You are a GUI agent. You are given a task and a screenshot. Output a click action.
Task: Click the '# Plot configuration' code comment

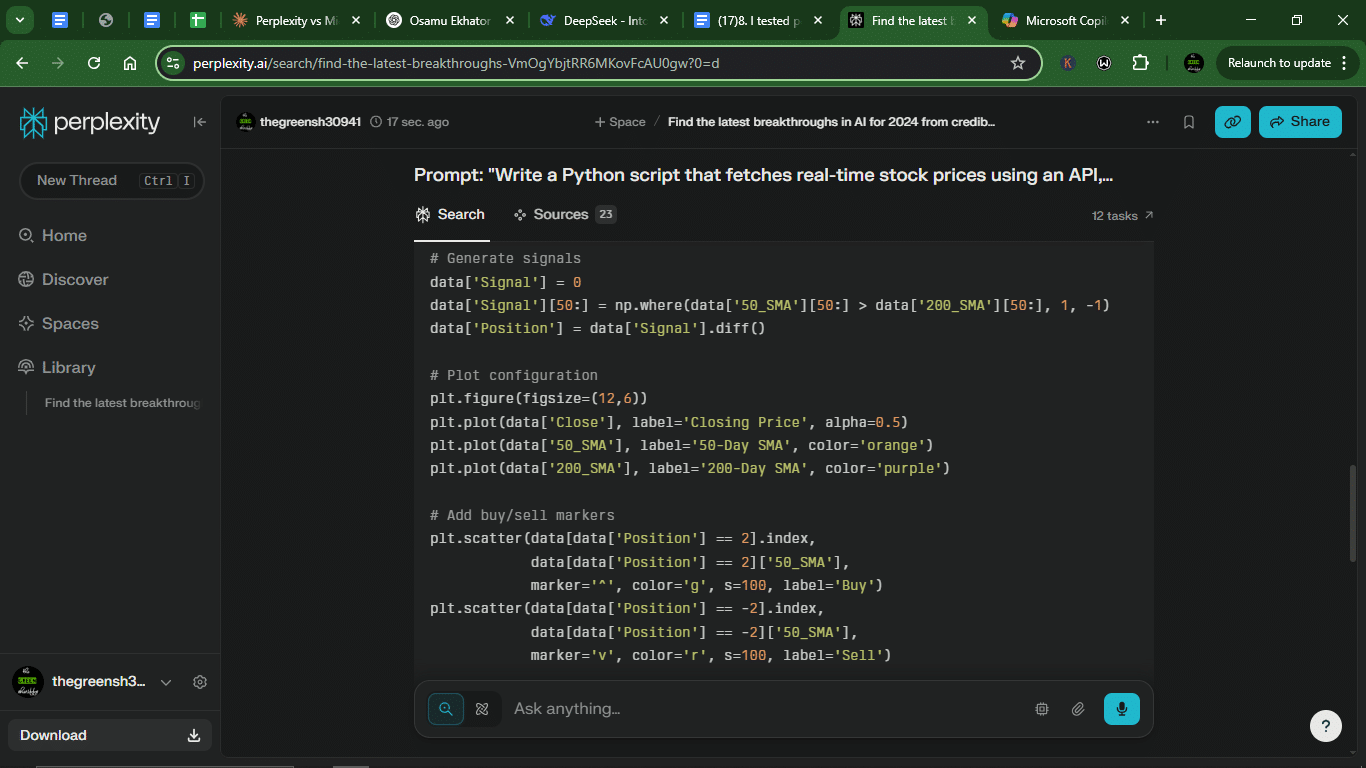[x=514, y=375]
